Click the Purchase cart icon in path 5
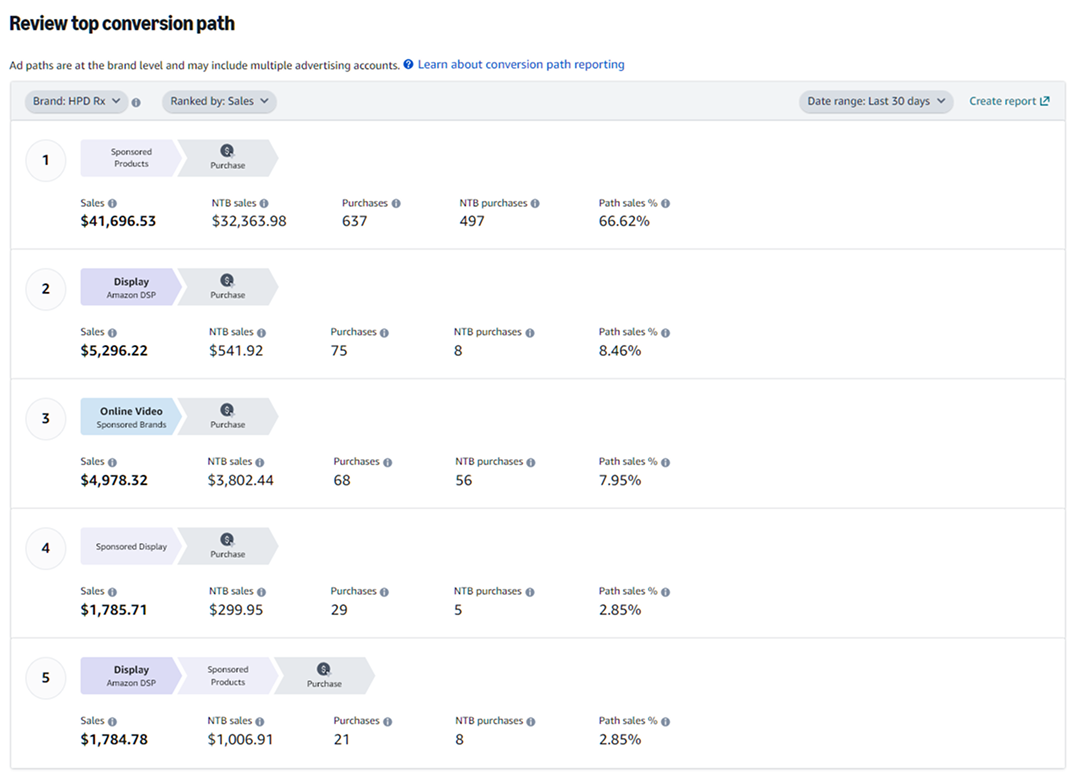The width and height of the screenshot is (1076, 777). (x=324, y=670)
